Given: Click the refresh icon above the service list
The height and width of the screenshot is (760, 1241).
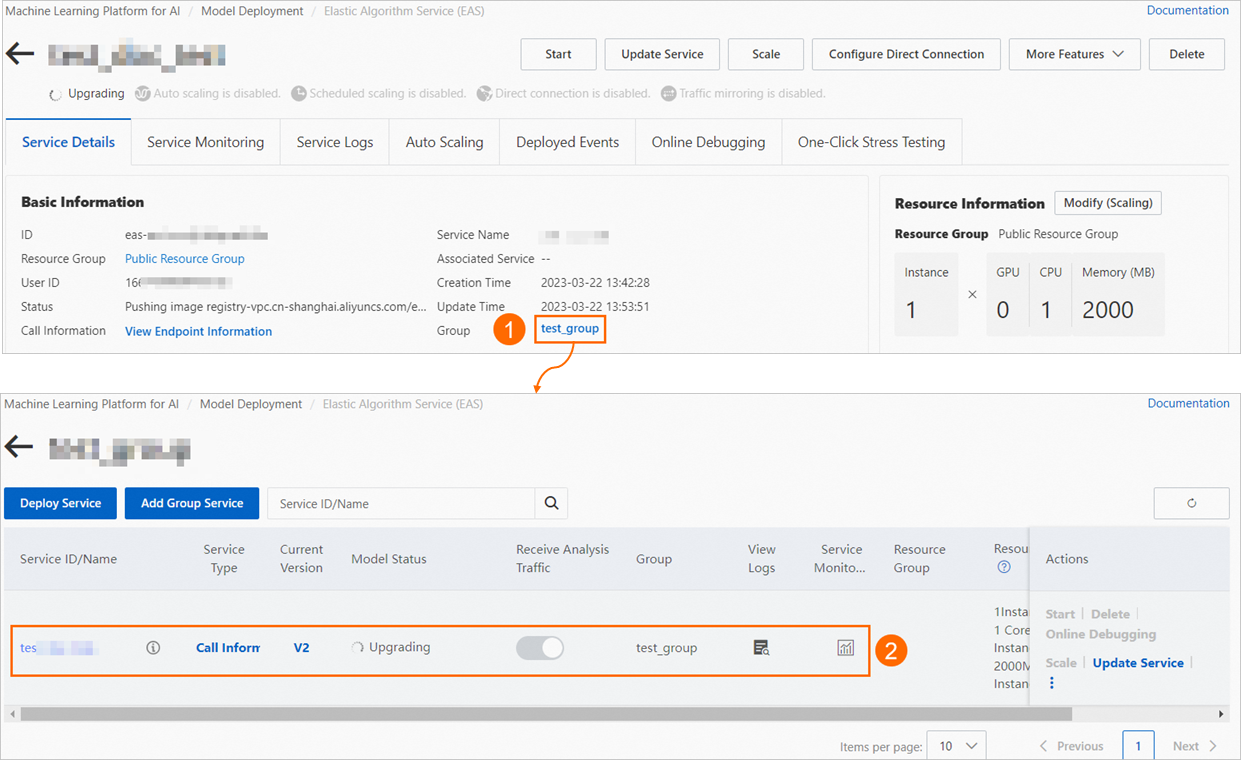Looking at the screenshot, I should [1191, 503].
